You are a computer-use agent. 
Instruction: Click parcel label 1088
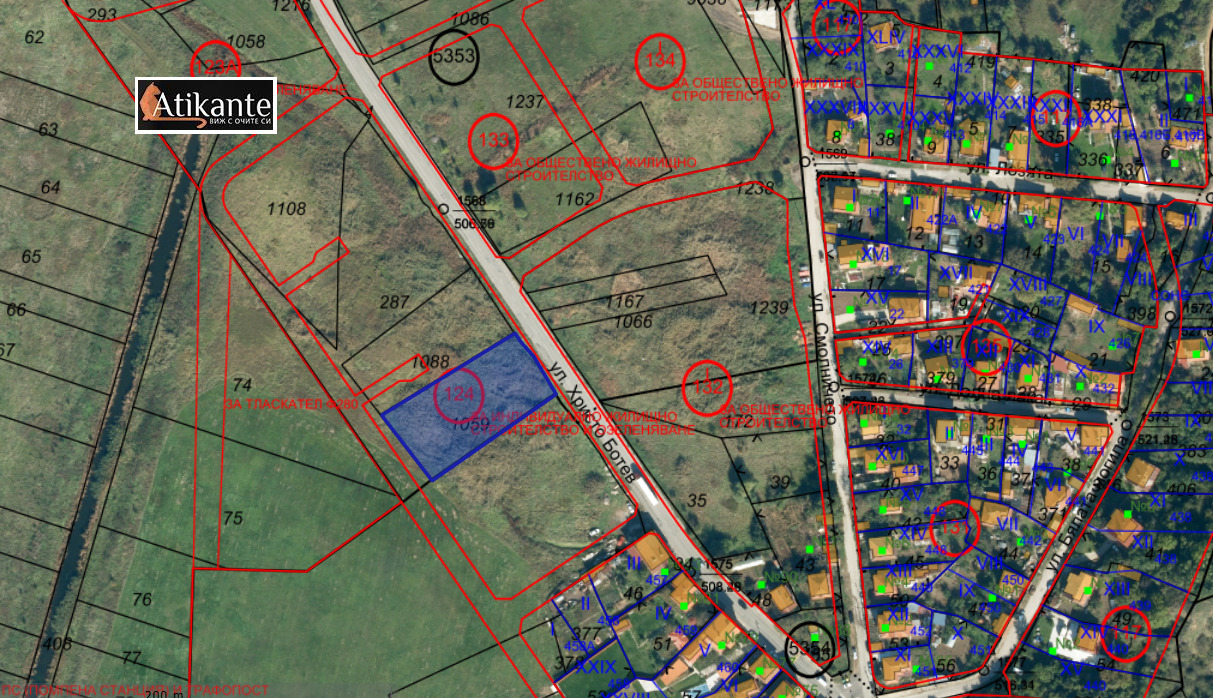click(x=430, y=361)
